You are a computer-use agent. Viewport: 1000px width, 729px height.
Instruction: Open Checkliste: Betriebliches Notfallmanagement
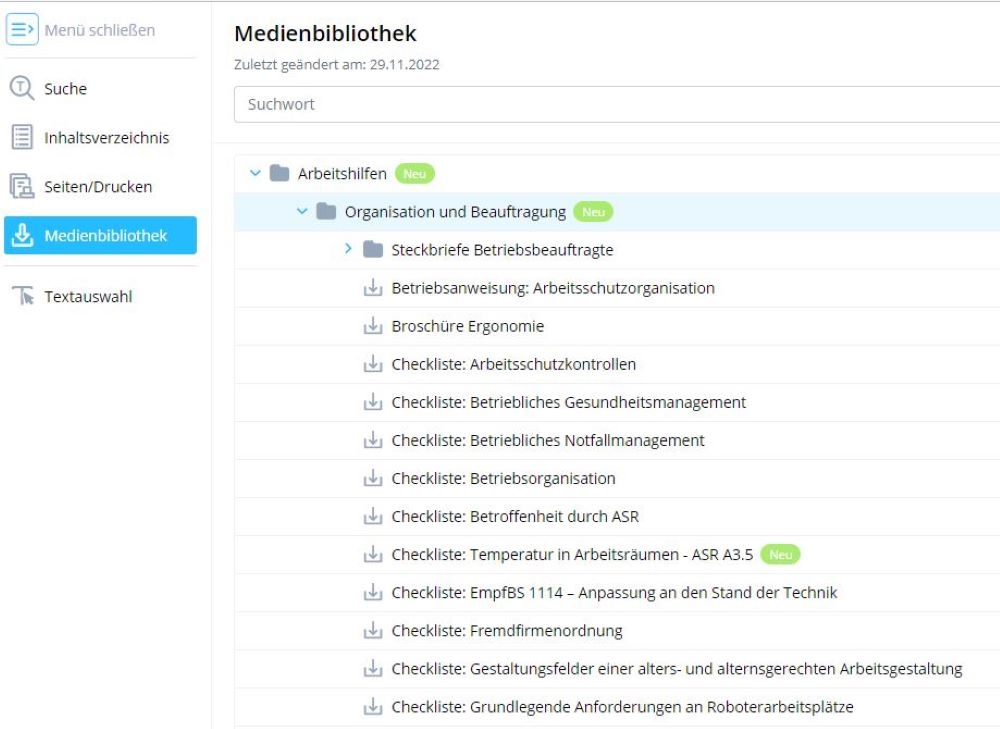point(548,440)
